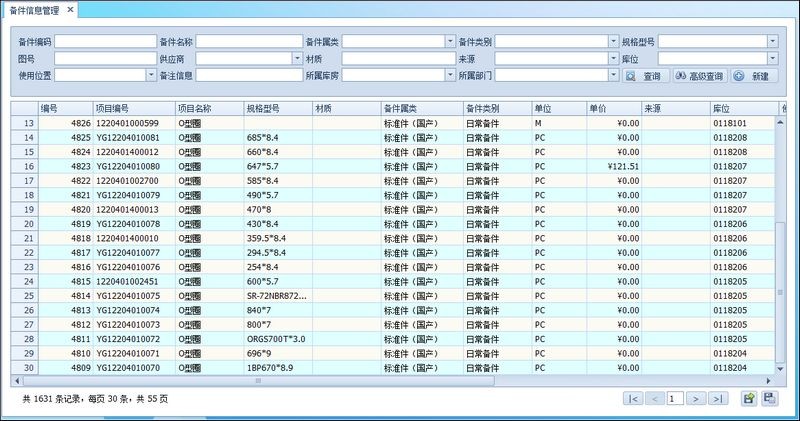Click the 查询 search button
The width and height of the screenshot is (800, 421).
(x=645, y=76)
